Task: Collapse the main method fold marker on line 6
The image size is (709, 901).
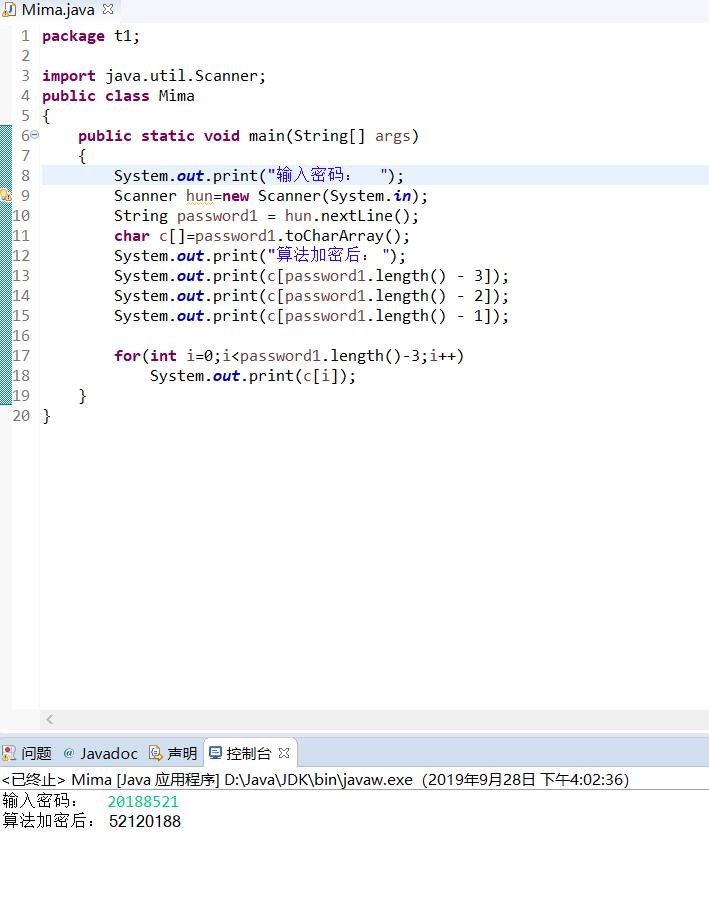Action: coord(34,134)
